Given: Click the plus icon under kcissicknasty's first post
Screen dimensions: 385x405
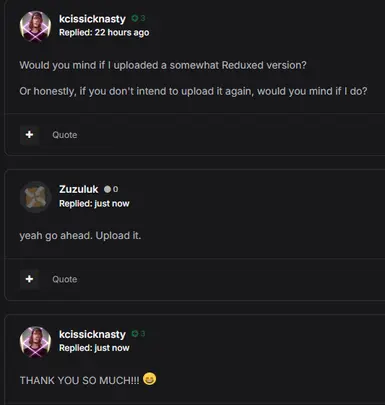Looking at the screenshot, I should click(x=29, y=135).
